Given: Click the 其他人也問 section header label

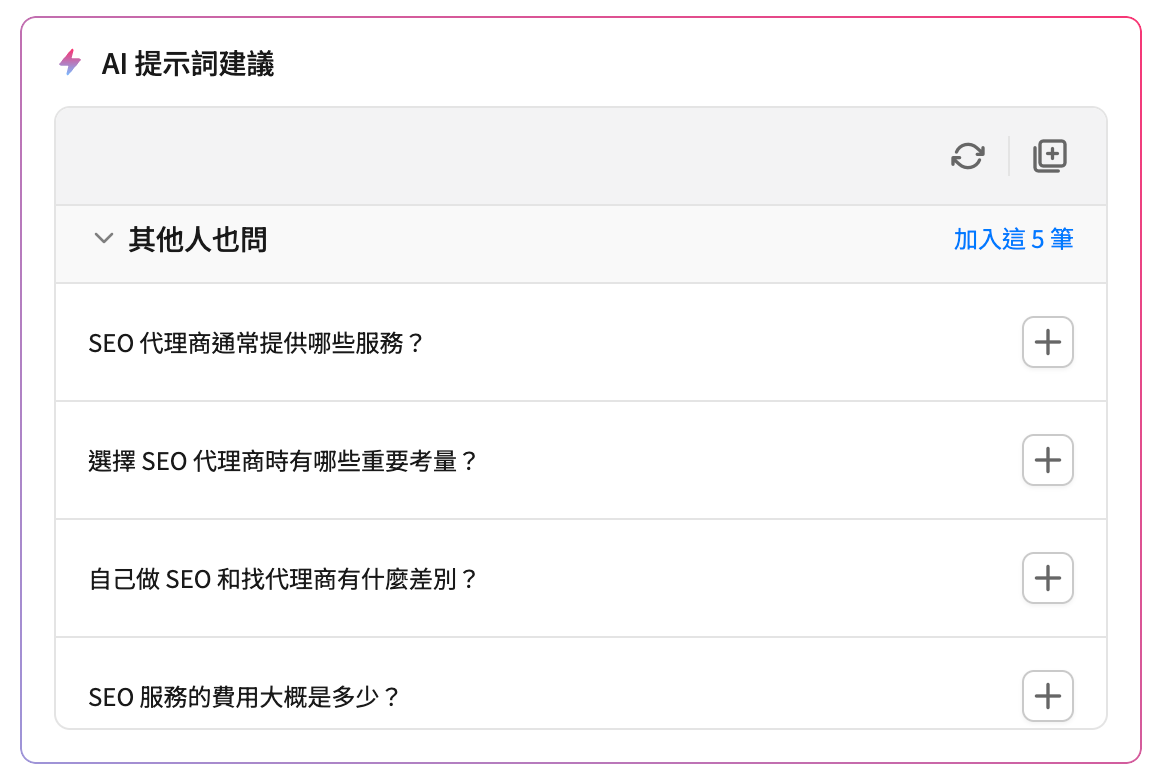Looking at the screenshot, I should click(x=198, y=240).
